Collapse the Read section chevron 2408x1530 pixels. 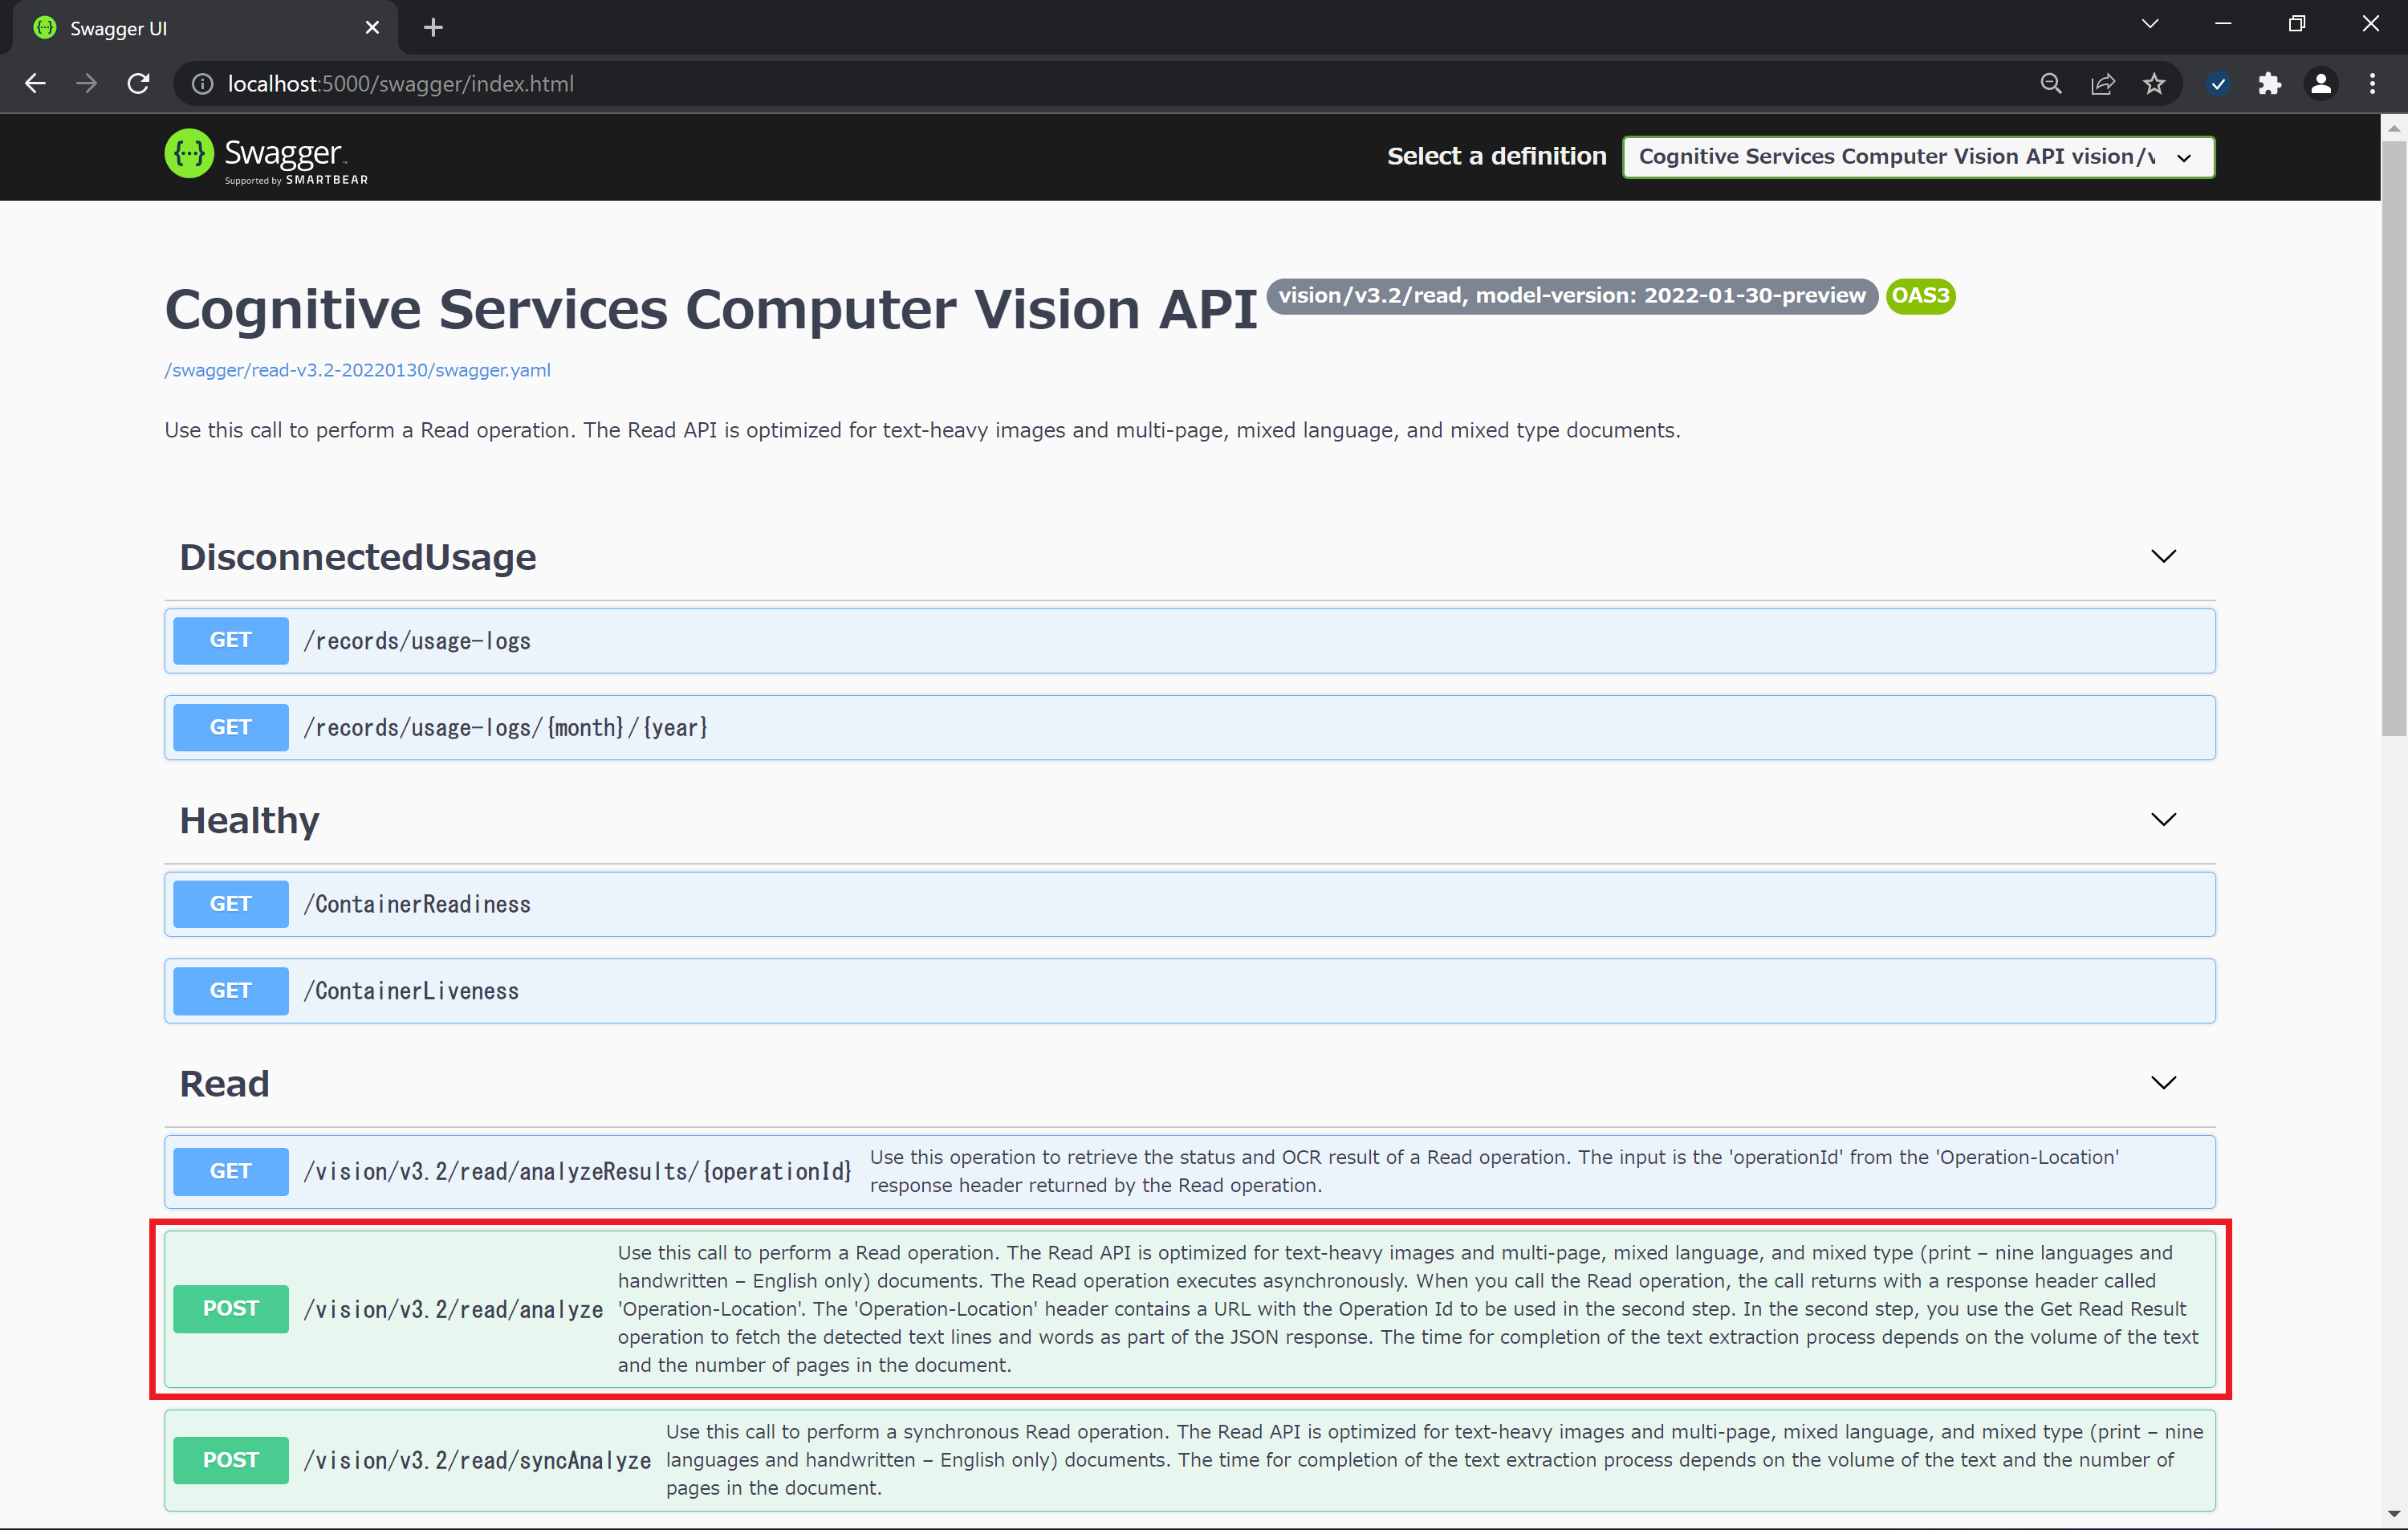pos(2163,1083)
